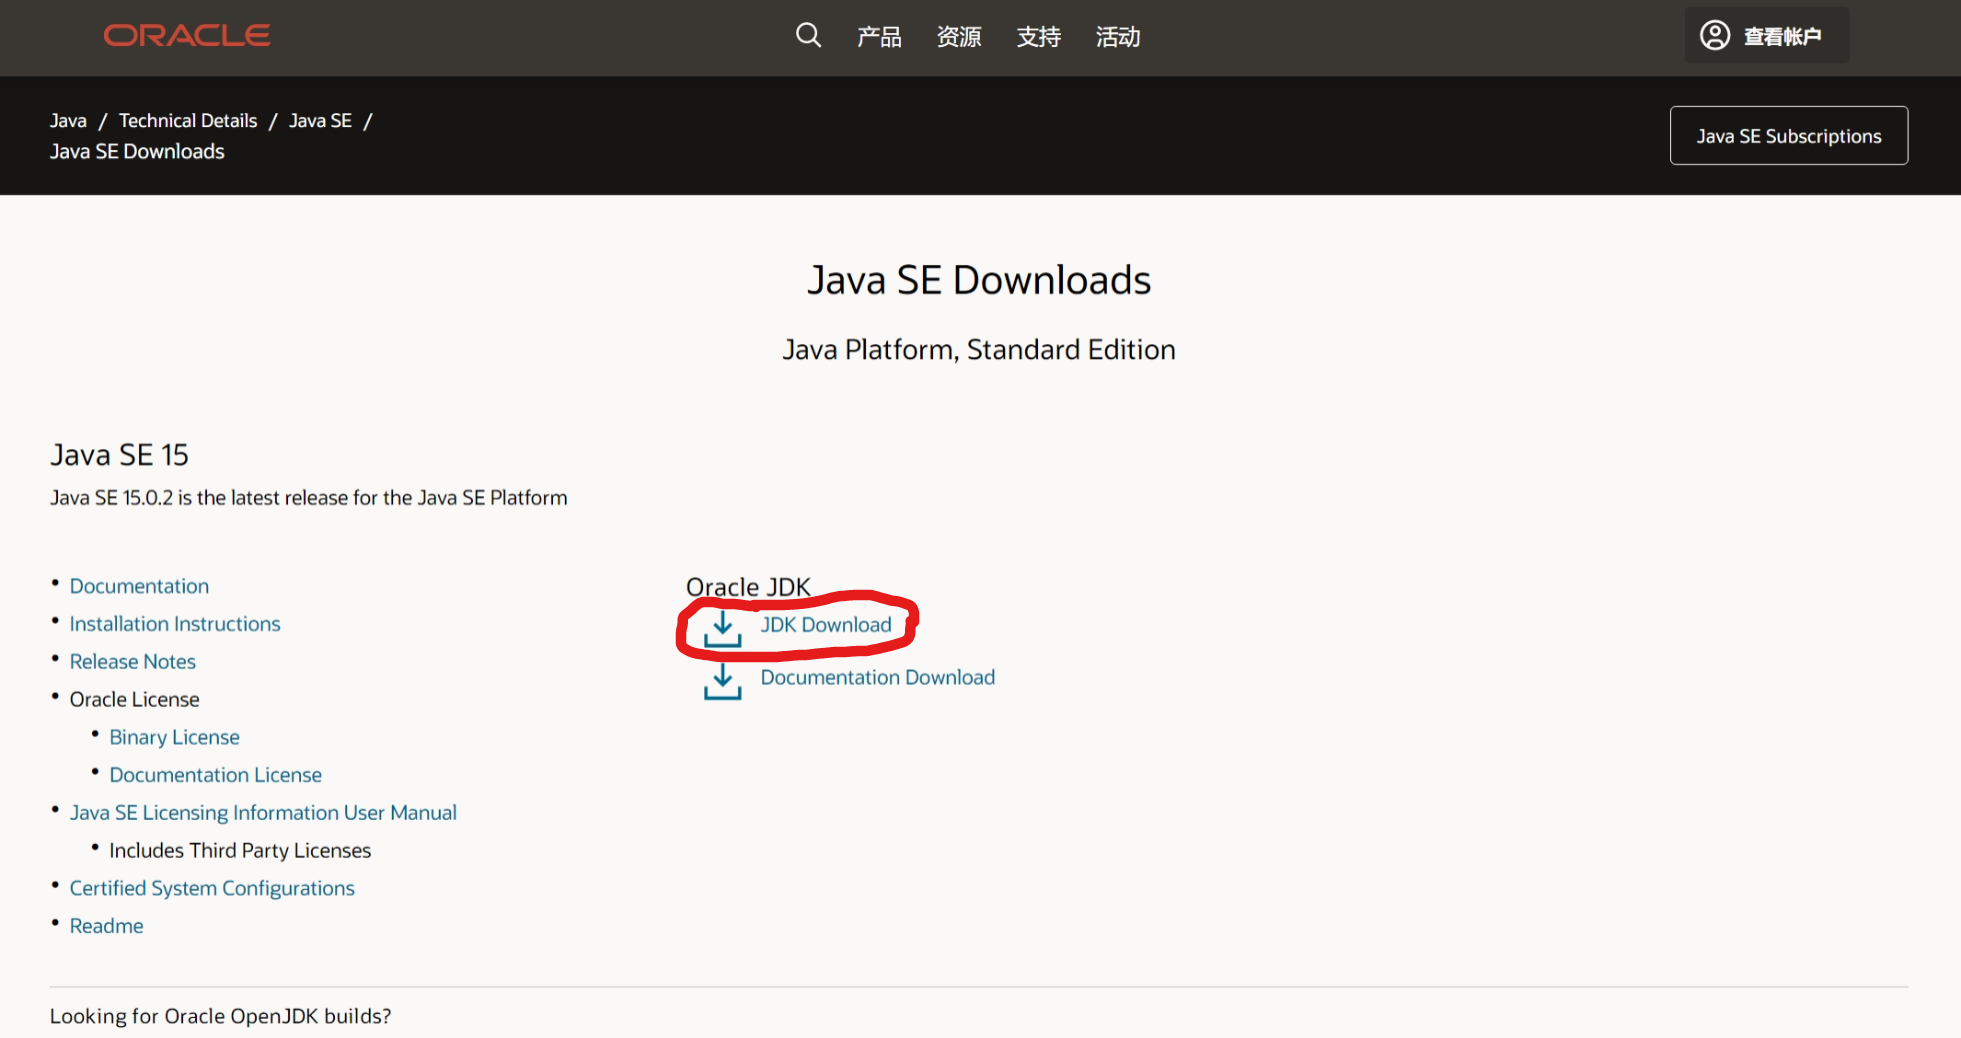Screen dimensions: 1961x1038
Task: Click the 'Oracle License' list item
Action: click(x=134, y=699)
